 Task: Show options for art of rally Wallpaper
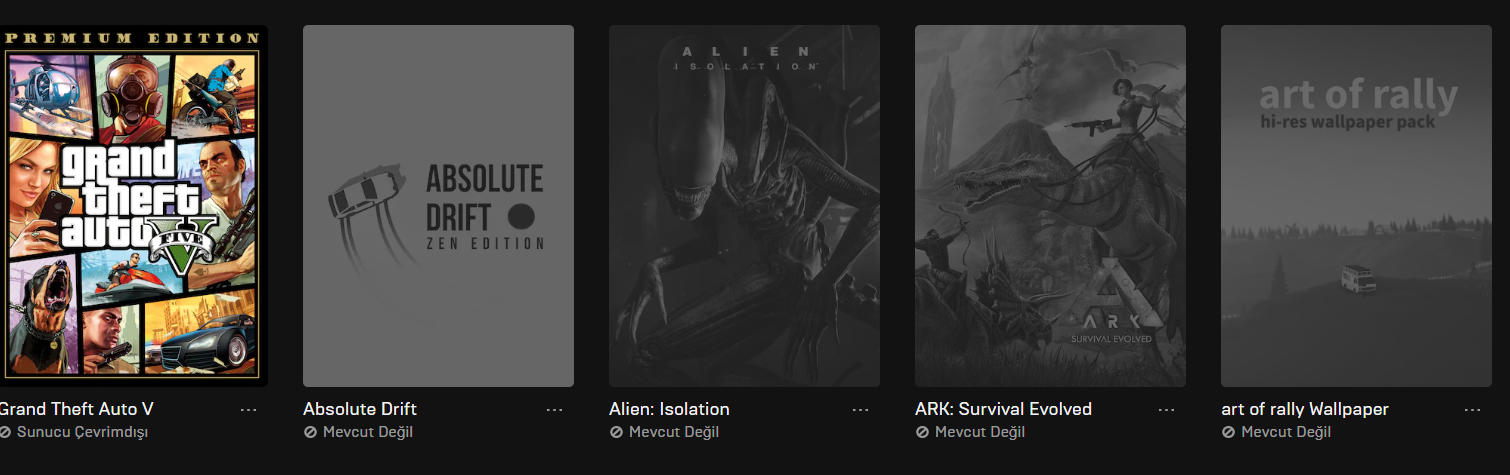click(1472, 410)
